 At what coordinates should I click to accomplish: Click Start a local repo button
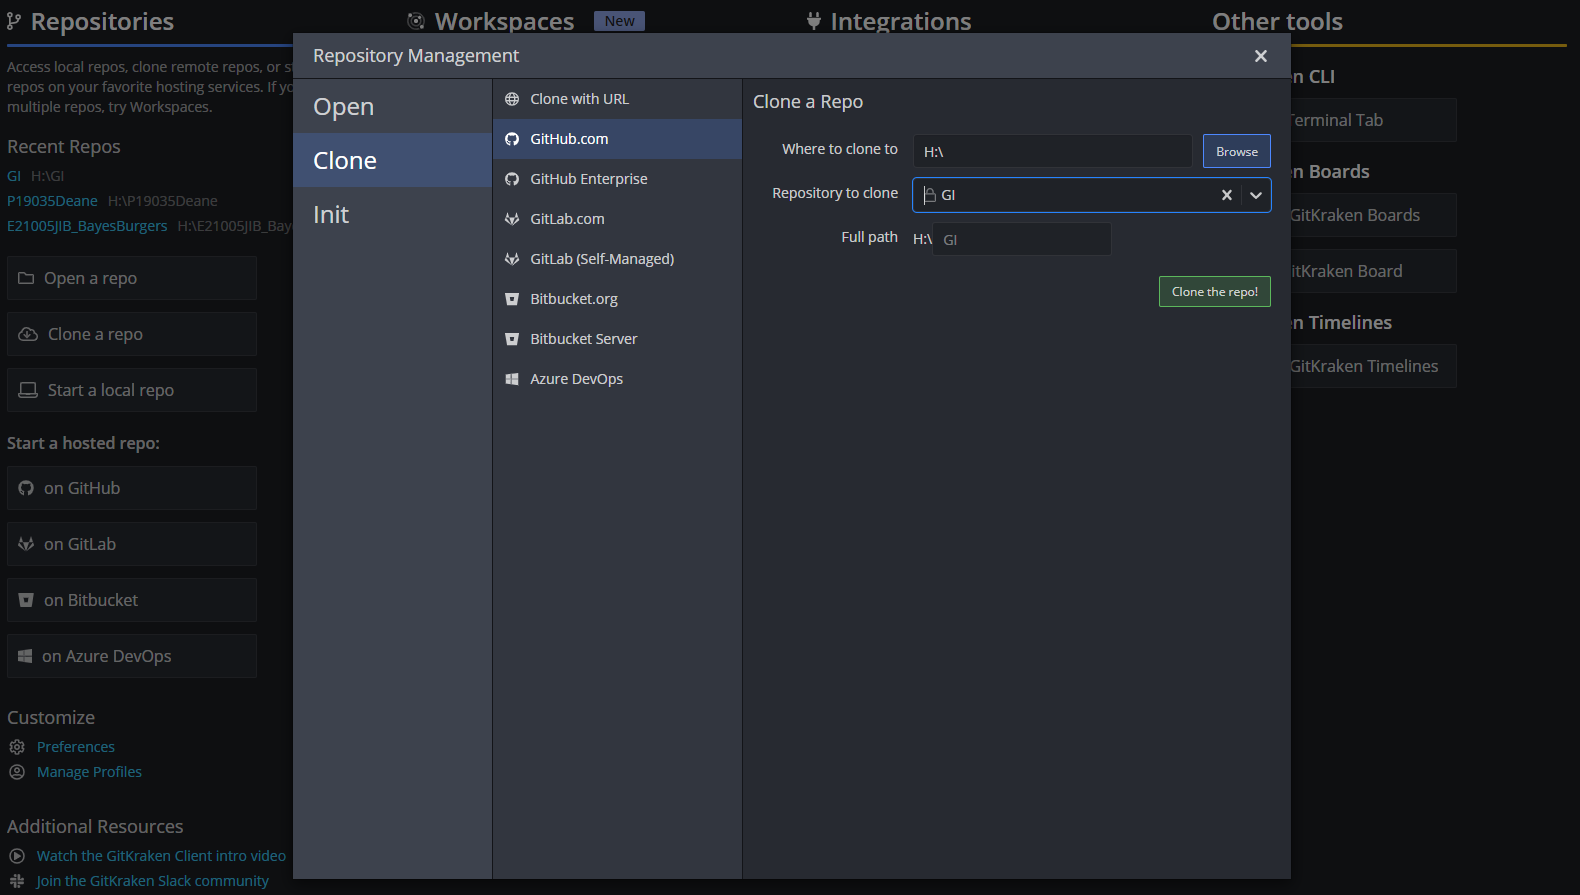point(132,390)
